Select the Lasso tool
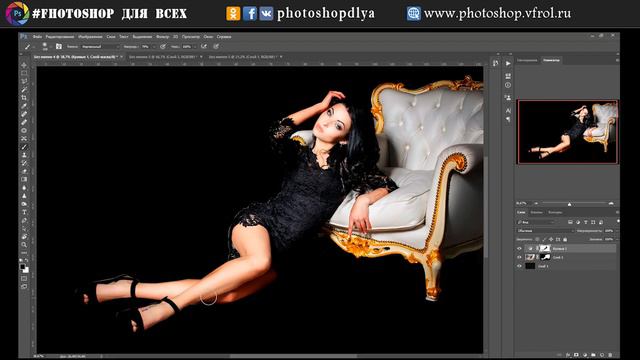640x360 pixels. (24, 82)
